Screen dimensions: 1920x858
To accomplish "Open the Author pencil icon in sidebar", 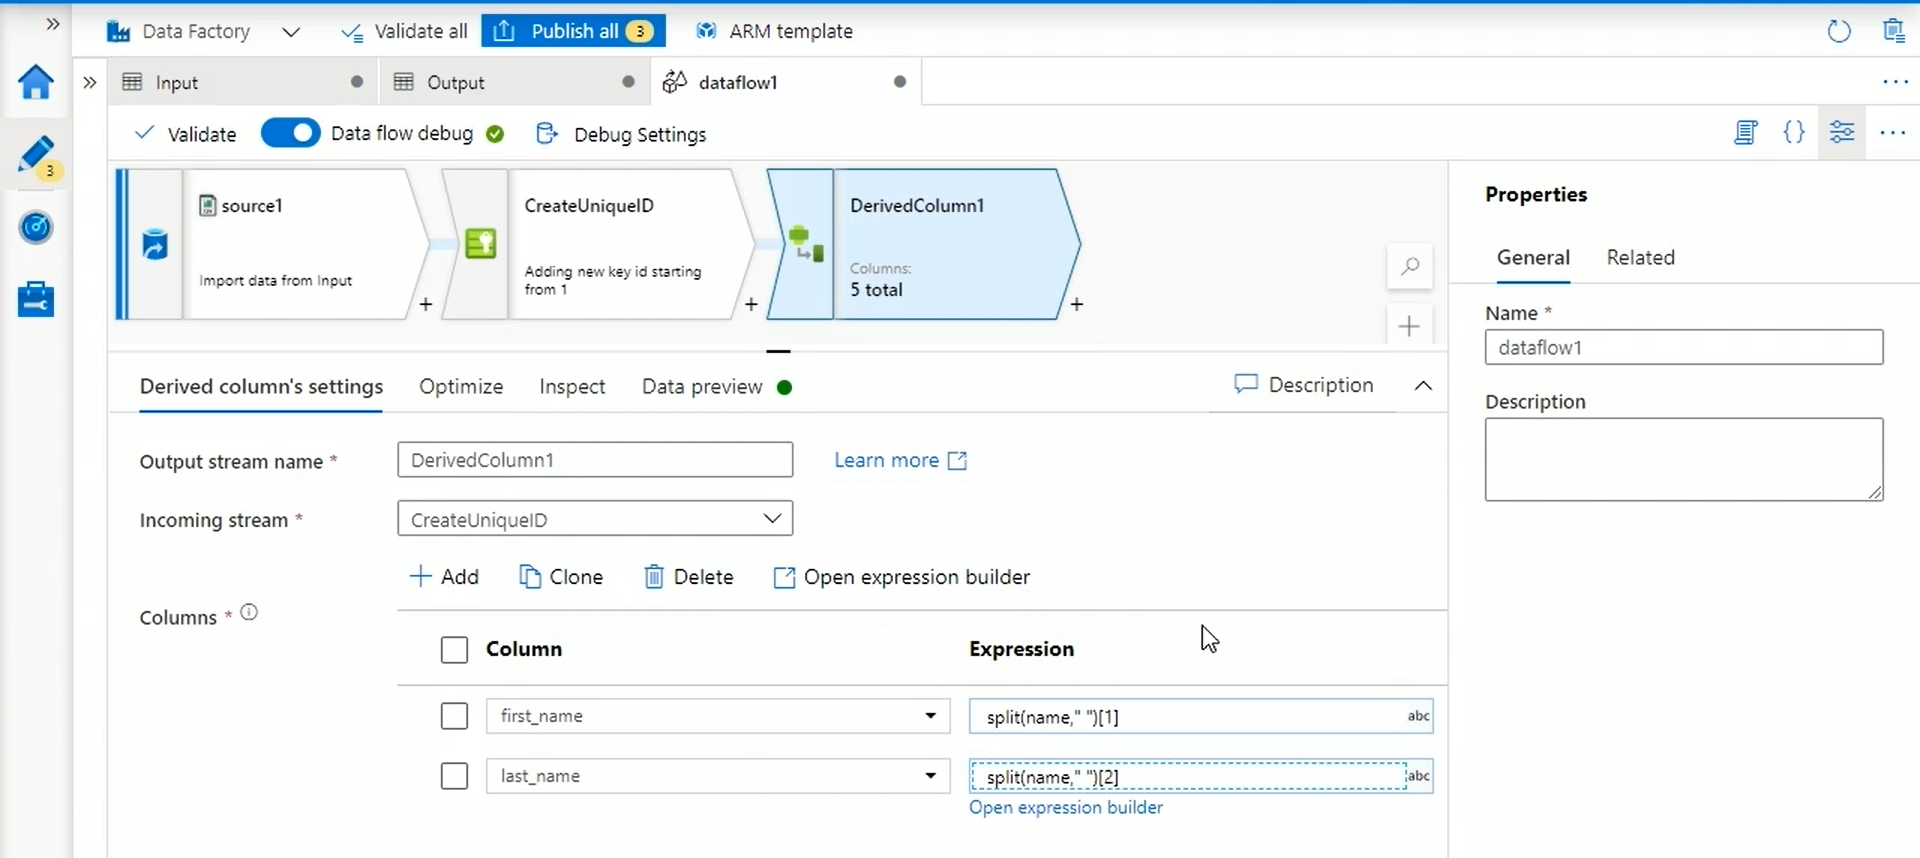I will (x=36, y=155).
